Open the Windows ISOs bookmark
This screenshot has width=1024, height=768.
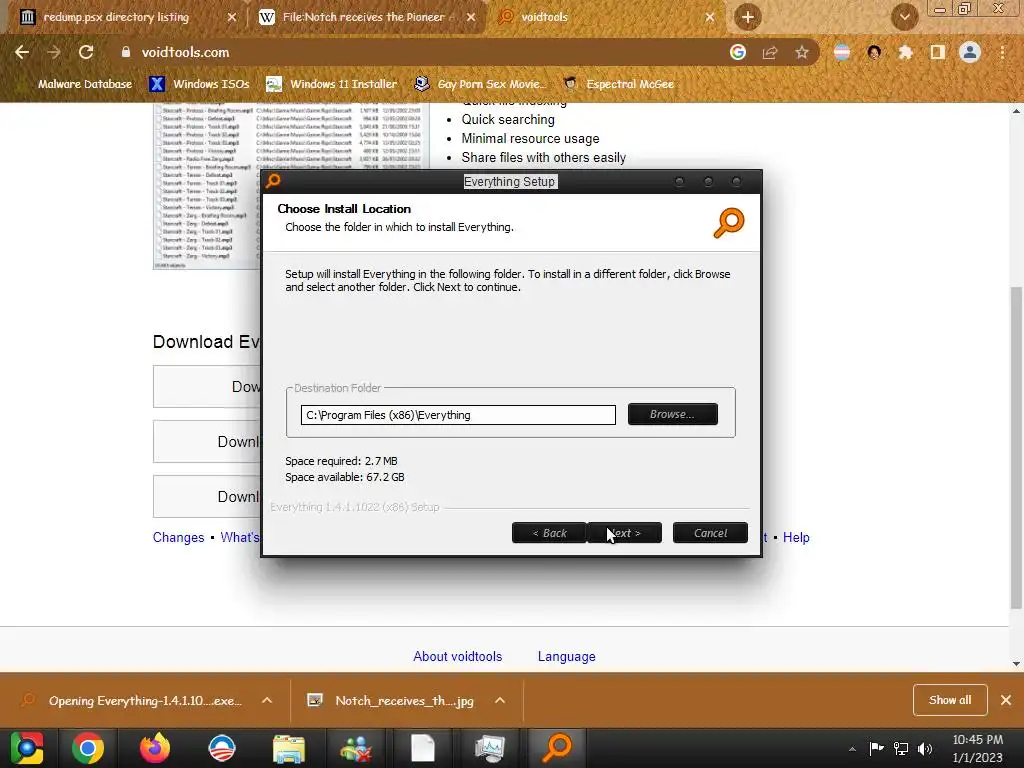(x=199, y=84)
